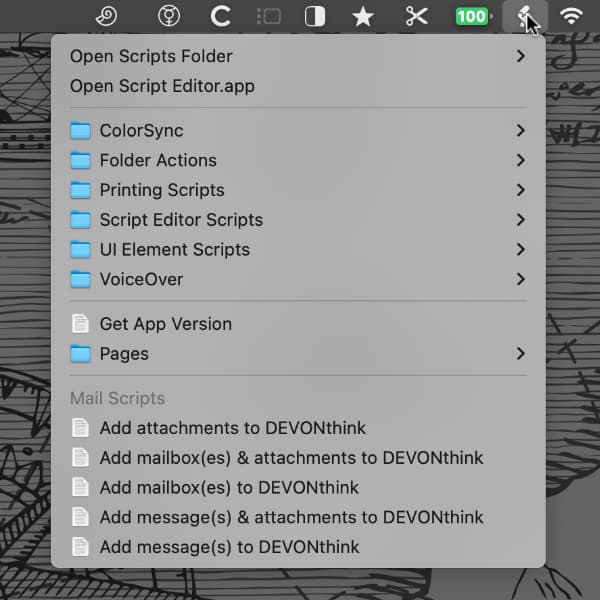Click the Printing Scripts folder icon
This screenshot has height=600, width=600.
coord(80,190)
